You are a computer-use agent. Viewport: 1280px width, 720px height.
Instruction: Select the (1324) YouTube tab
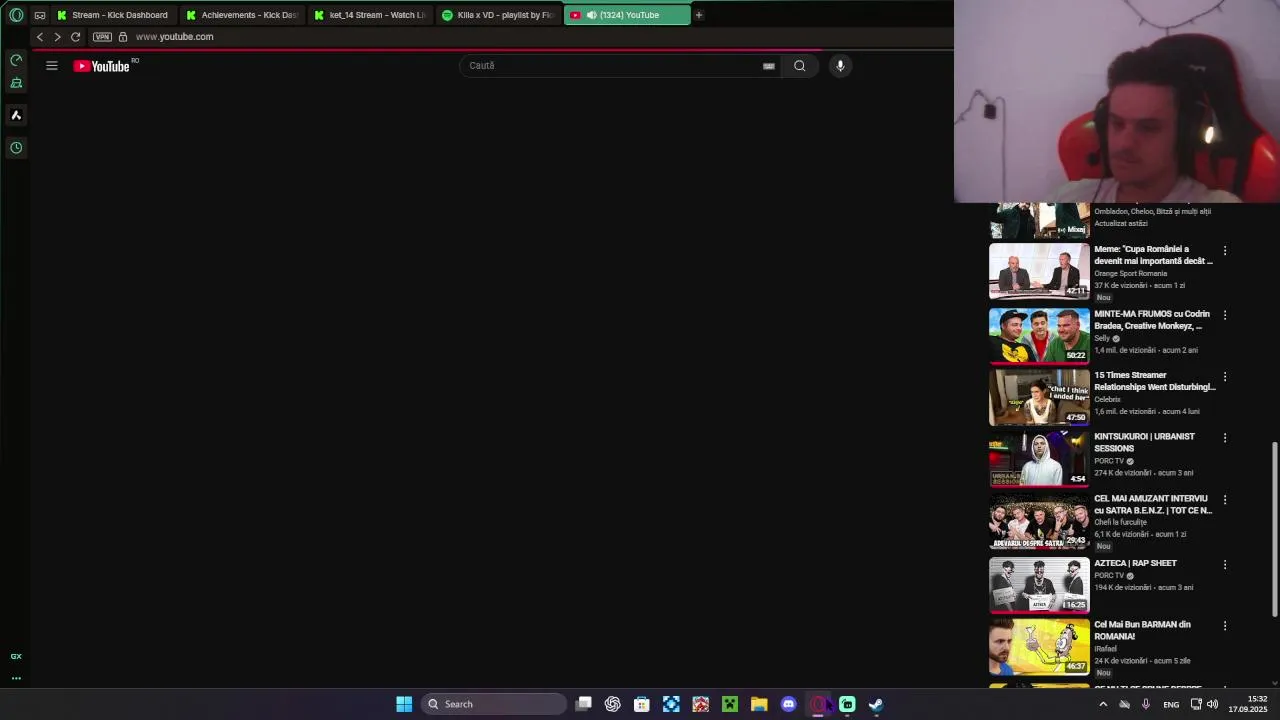coord(627,15)
